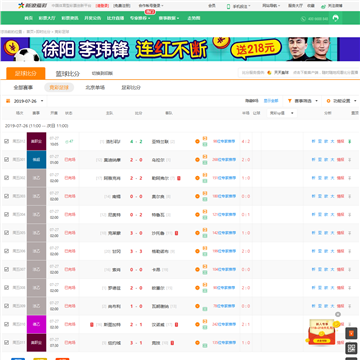Click the Weibo follow icon

coord(323,6)
